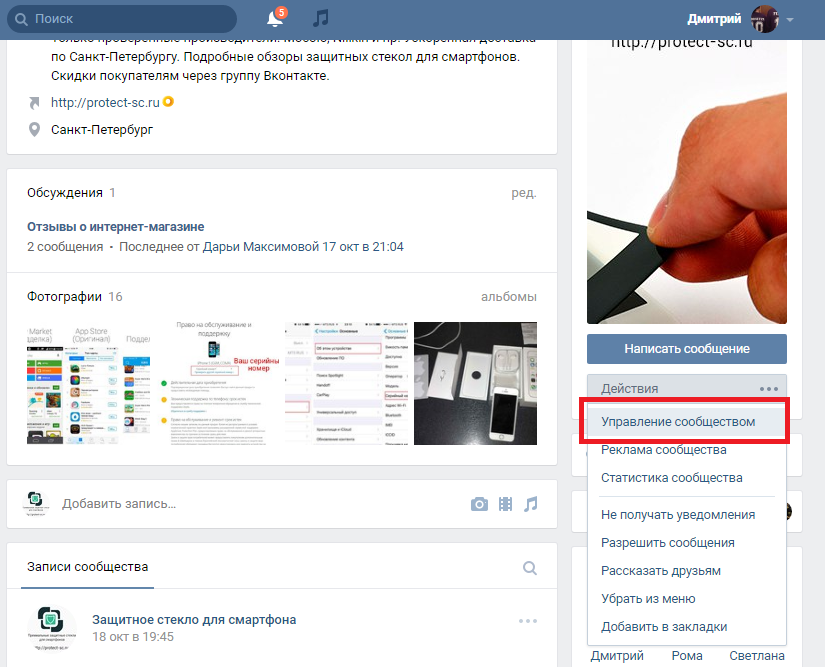Open the protect-sc.ru website link
825x667 pixels.
[105, 102]
